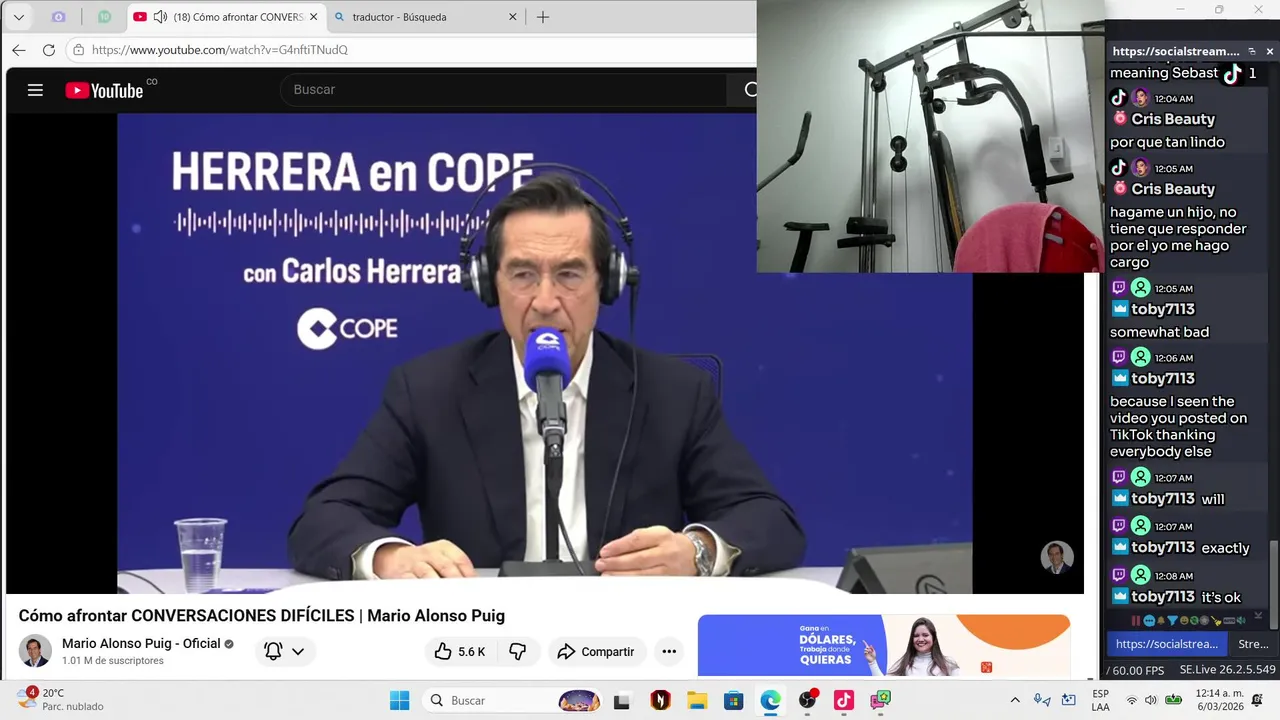Screen dimensions: 1280x720
Task: Open the volume speaker tray icon
Action: coord(1151,700)
